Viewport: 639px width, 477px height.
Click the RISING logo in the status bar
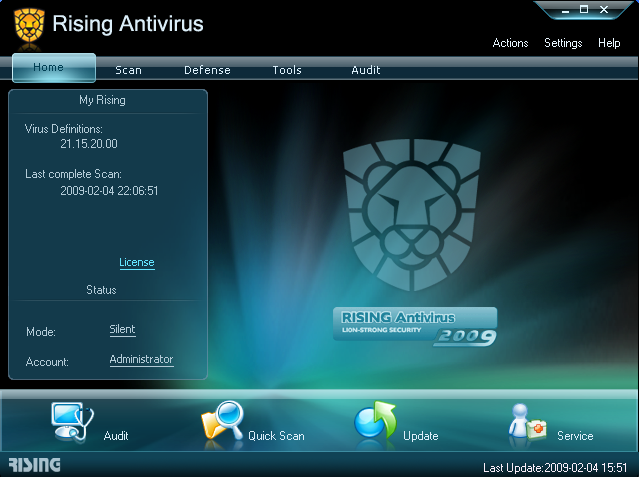coord(35,465)
